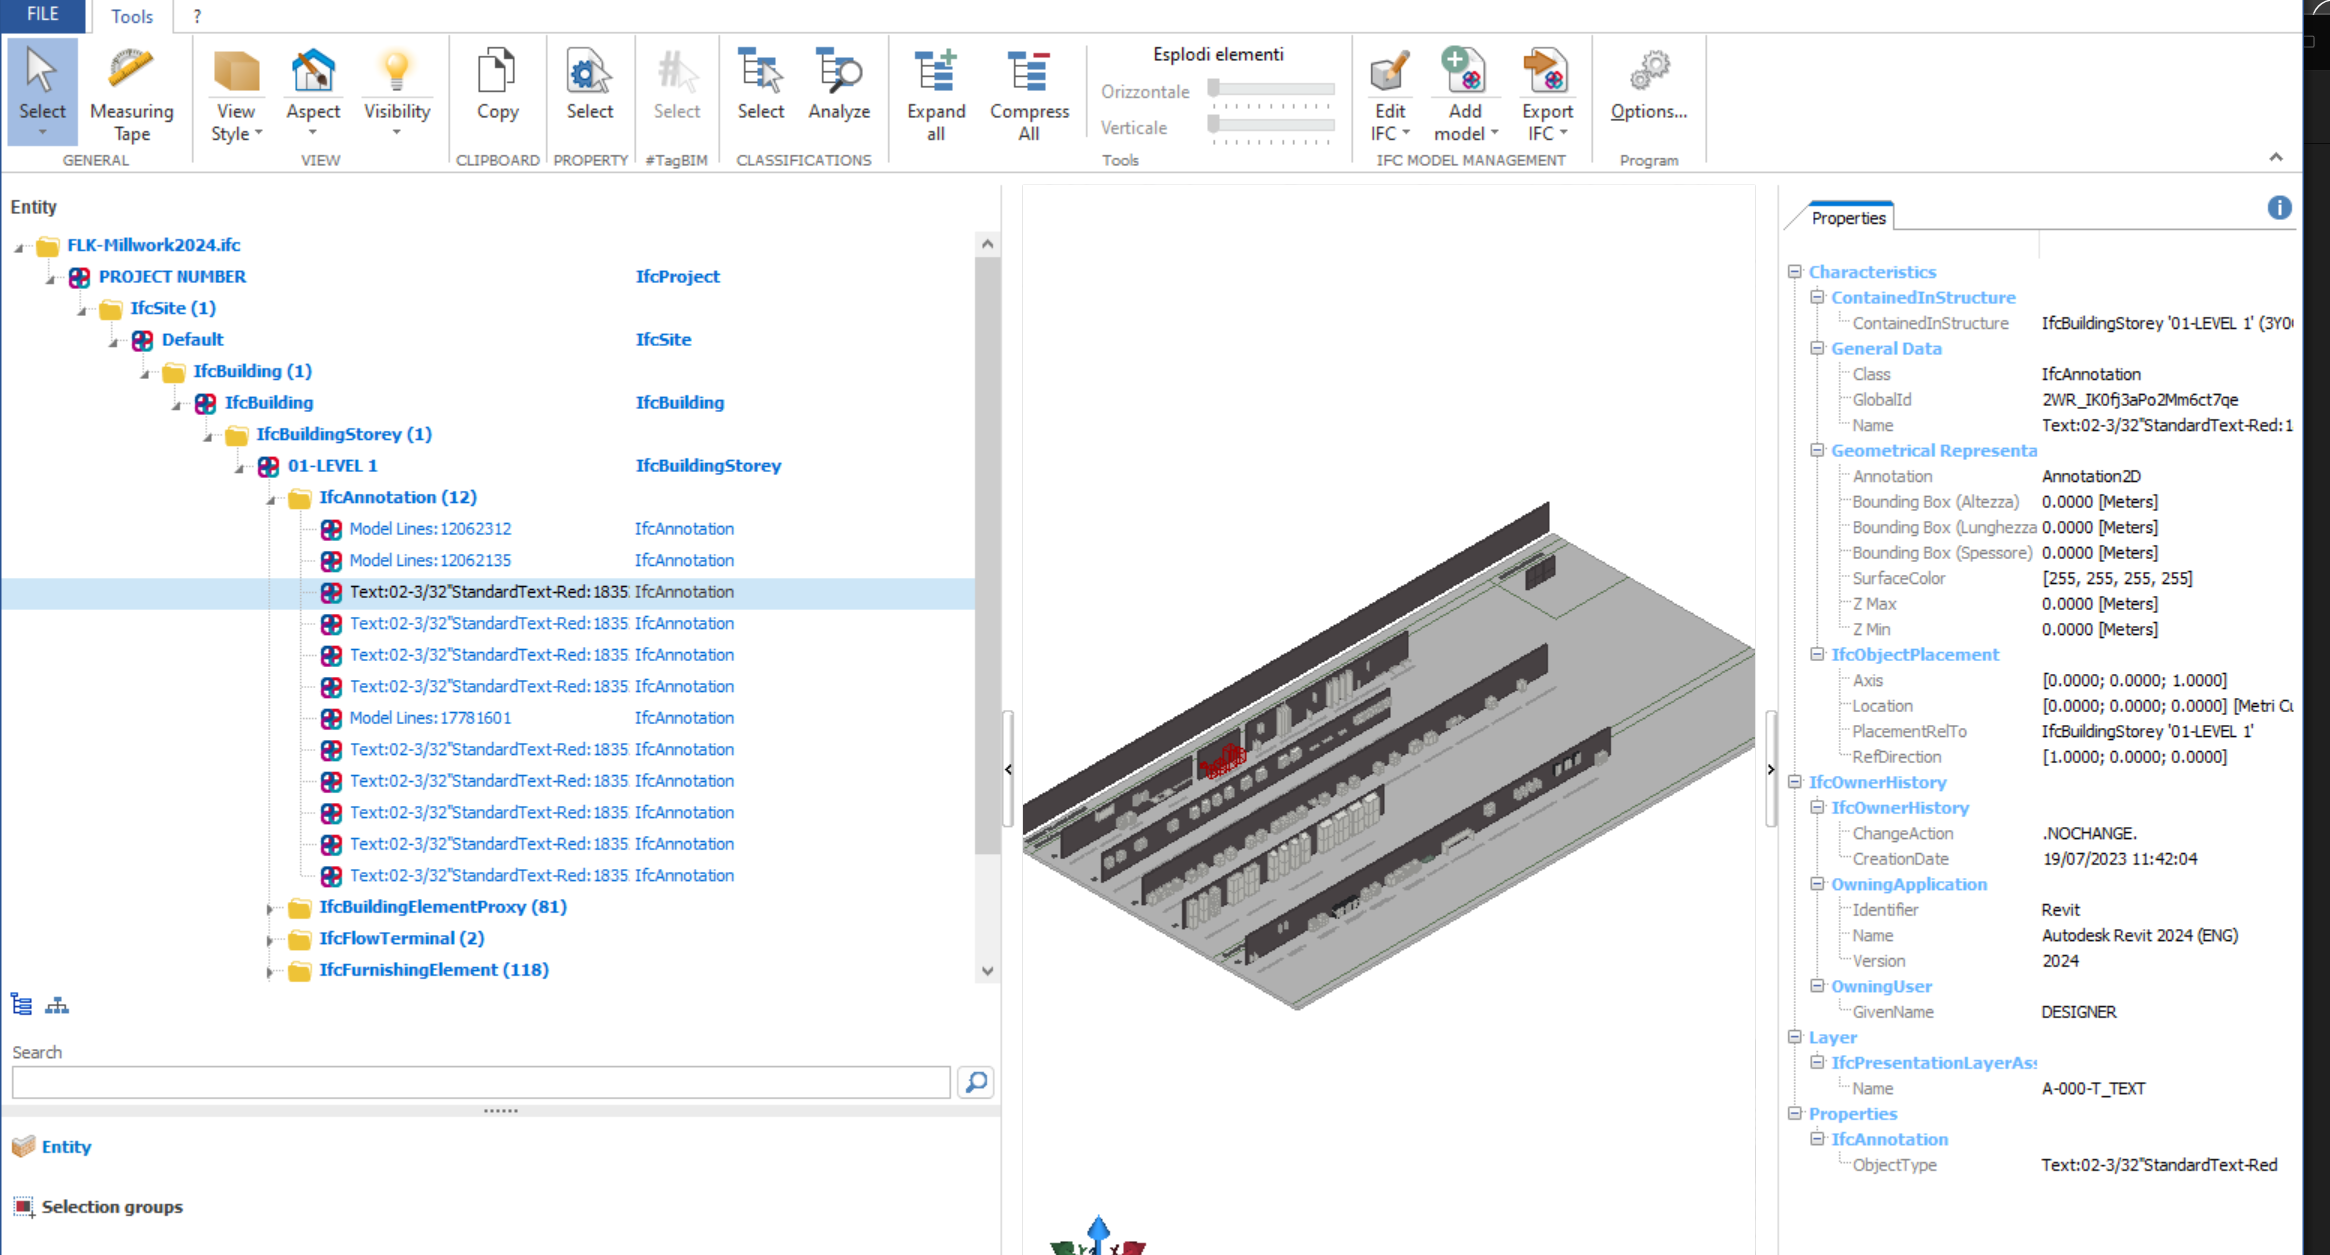Open the View Style dropdown

(235, 95)
